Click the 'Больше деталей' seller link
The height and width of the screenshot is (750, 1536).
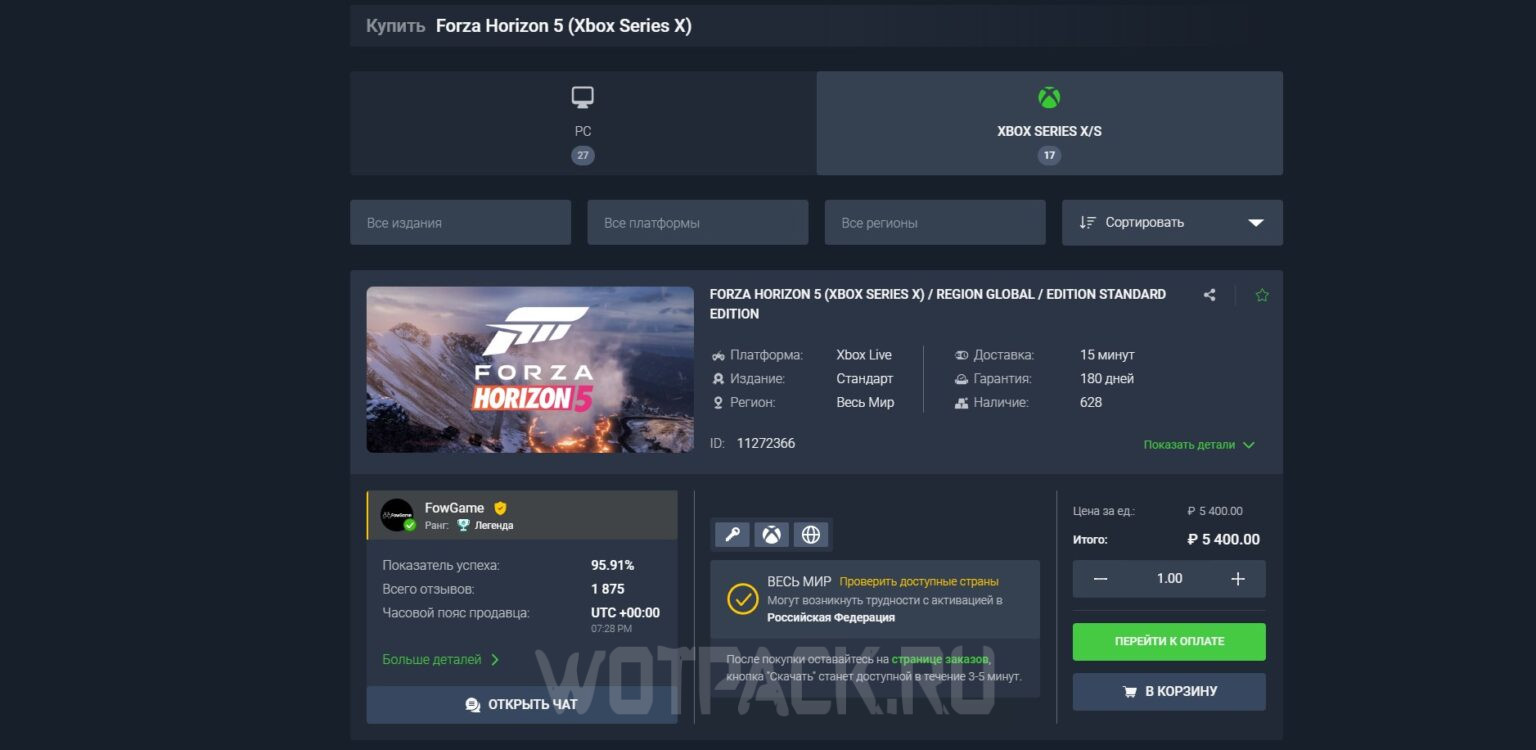click(x=441, y=660)
